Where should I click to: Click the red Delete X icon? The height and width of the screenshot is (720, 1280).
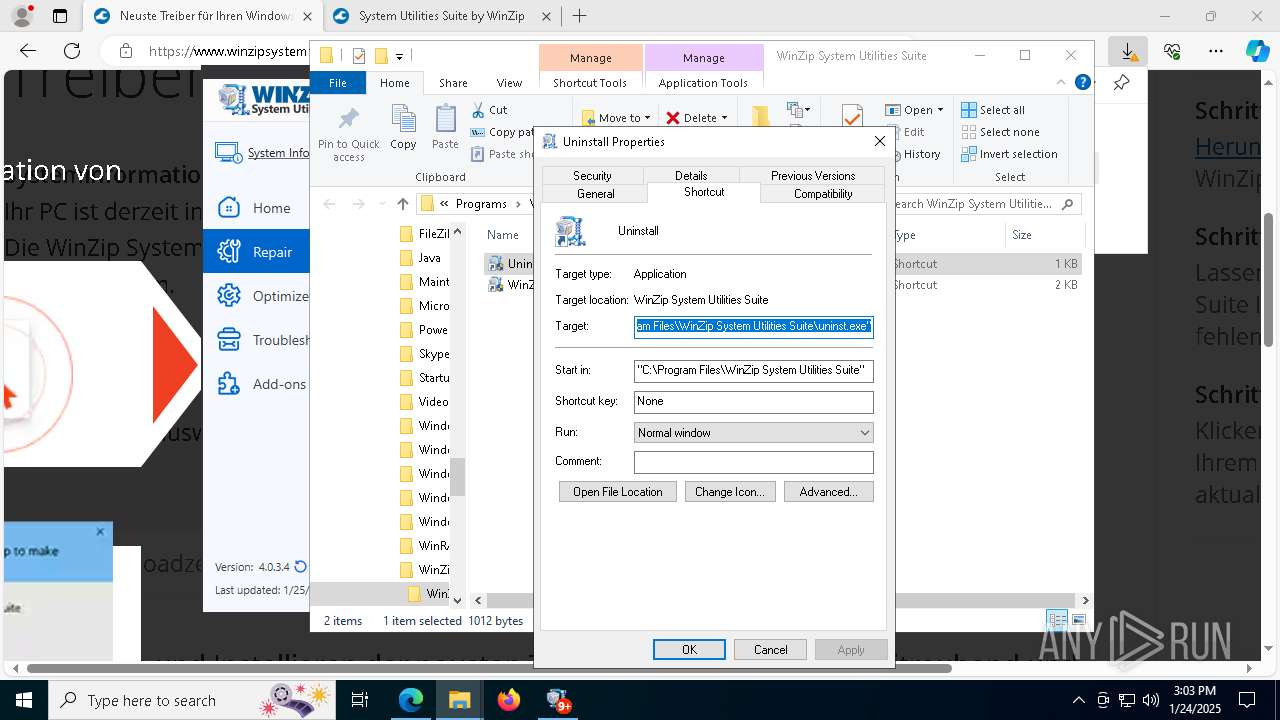[x=673, y=118]
